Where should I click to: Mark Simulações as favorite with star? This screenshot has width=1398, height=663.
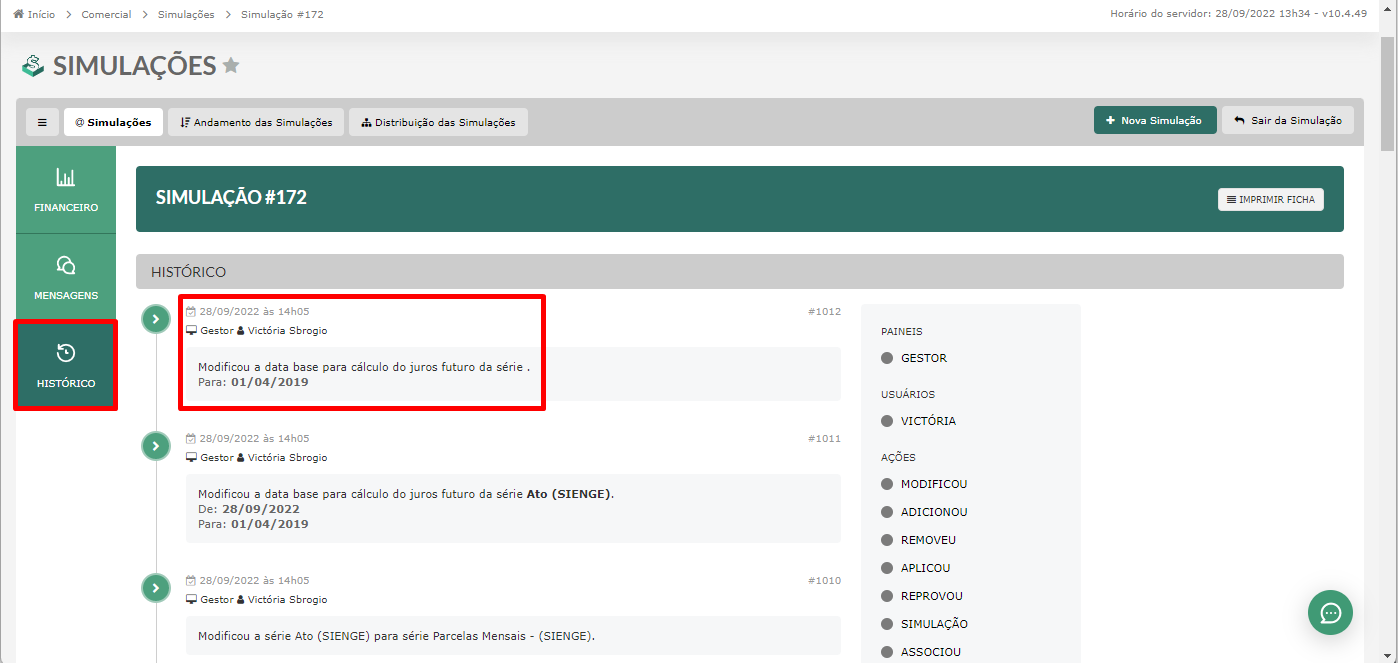(231, 66)
